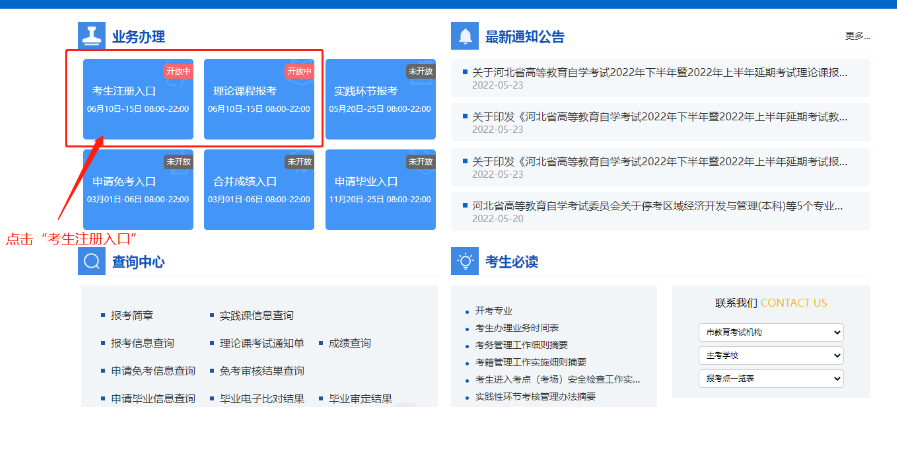This screenshot has width=897, height=468.
Task: Open 考生办理业务时间表 link
Action: [x=517, y=328]
